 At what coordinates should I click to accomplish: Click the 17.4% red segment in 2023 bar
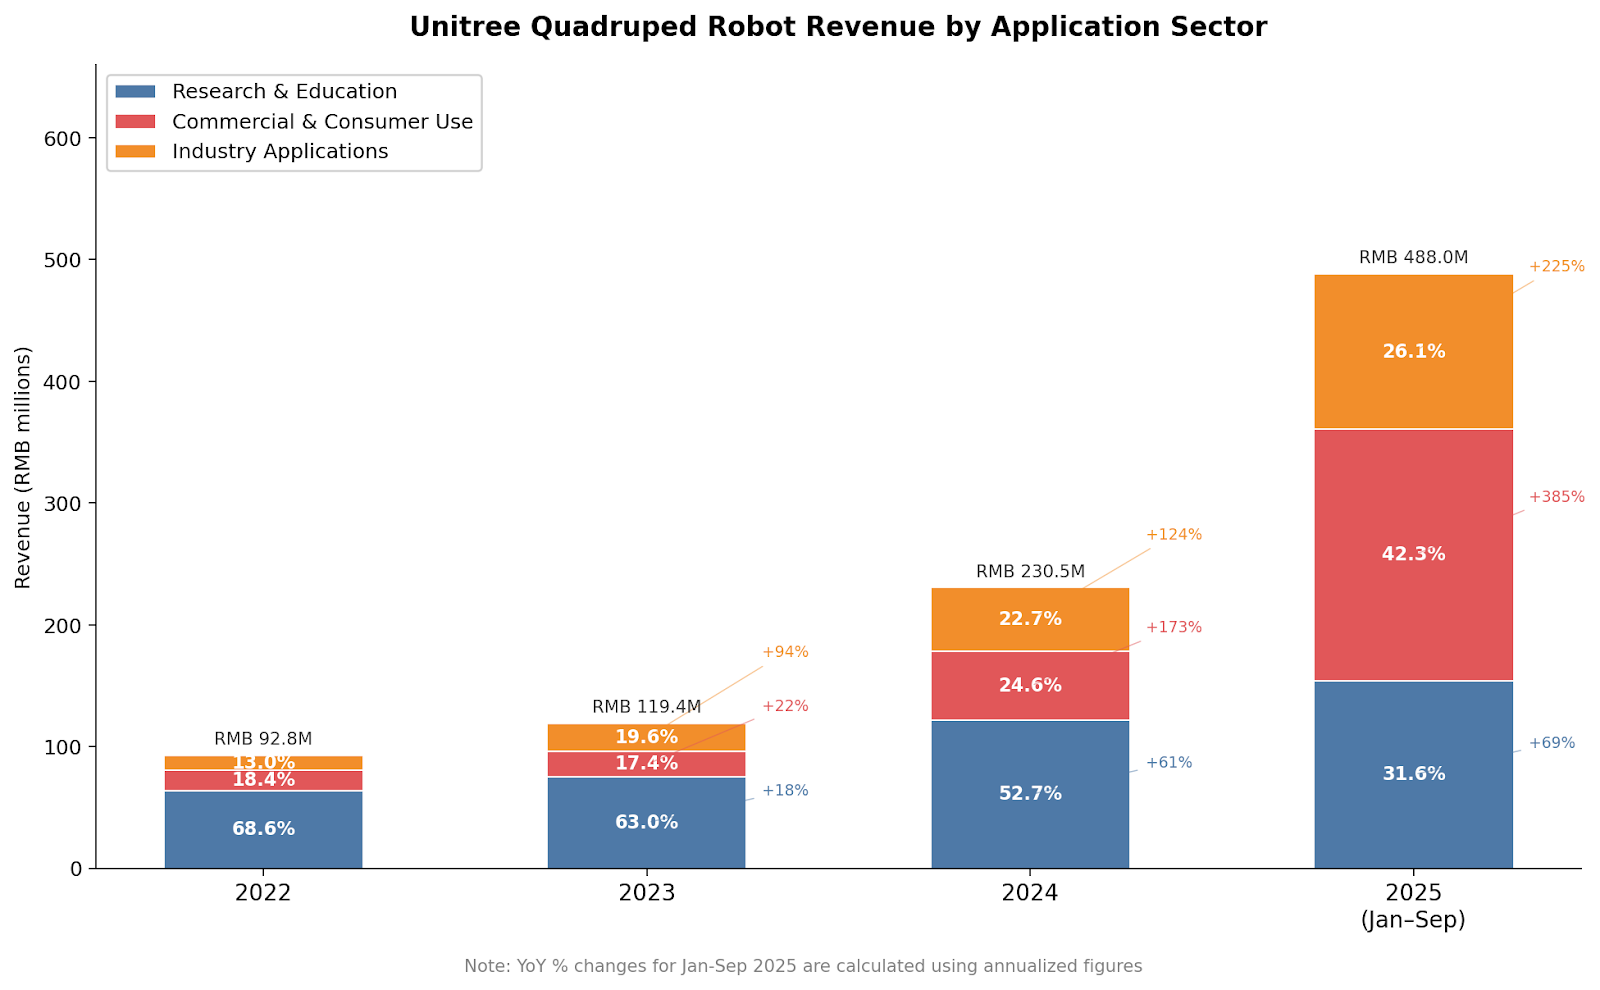click(x=647, y=764)
